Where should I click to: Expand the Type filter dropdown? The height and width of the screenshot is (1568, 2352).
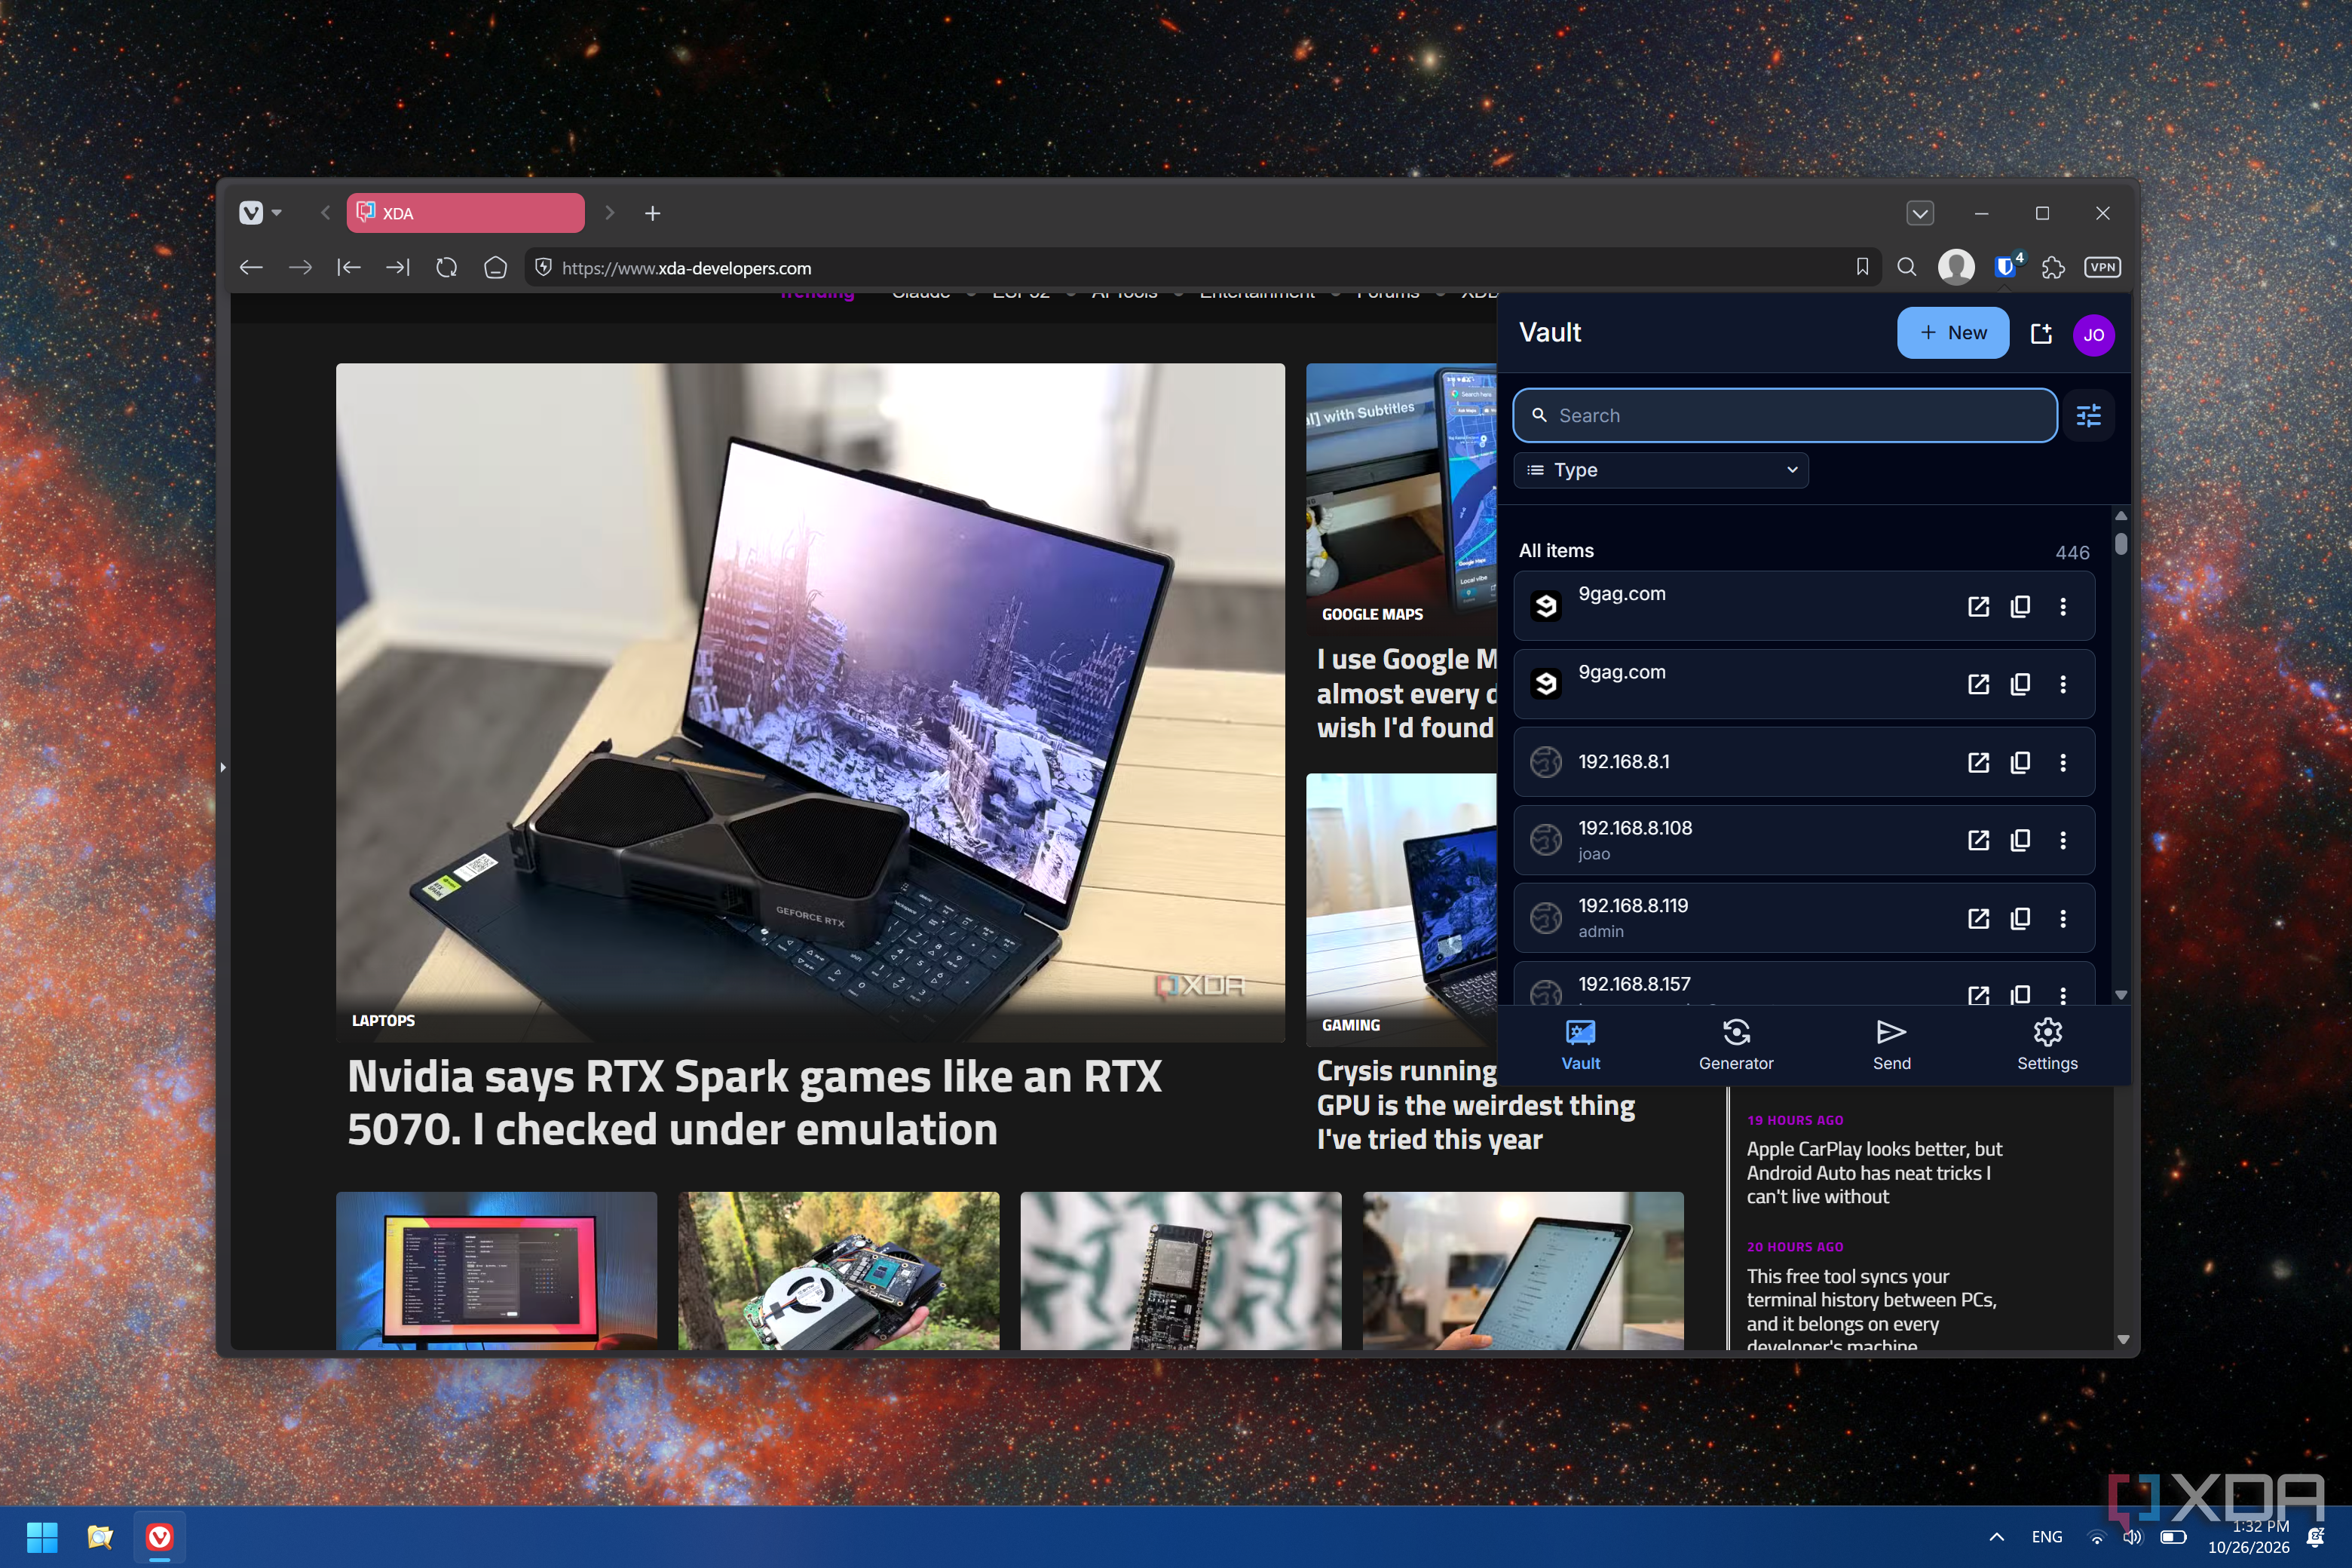pos(1660,470)
